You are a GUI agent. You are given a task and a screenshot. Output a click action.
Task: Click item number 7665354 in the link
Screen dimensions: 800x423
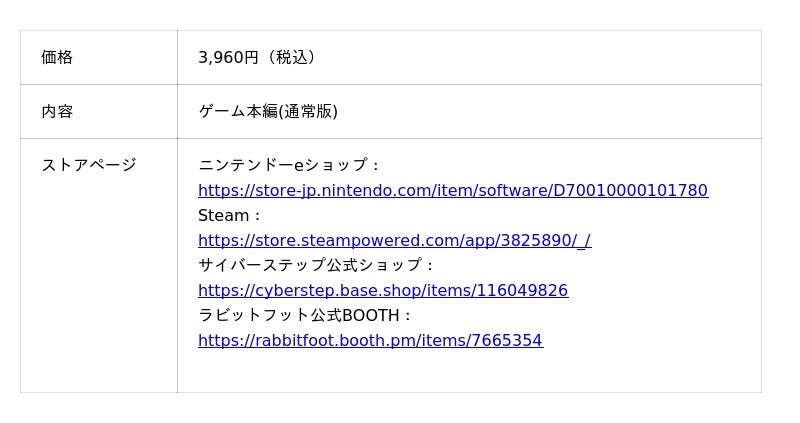click(x=508, y=340)
